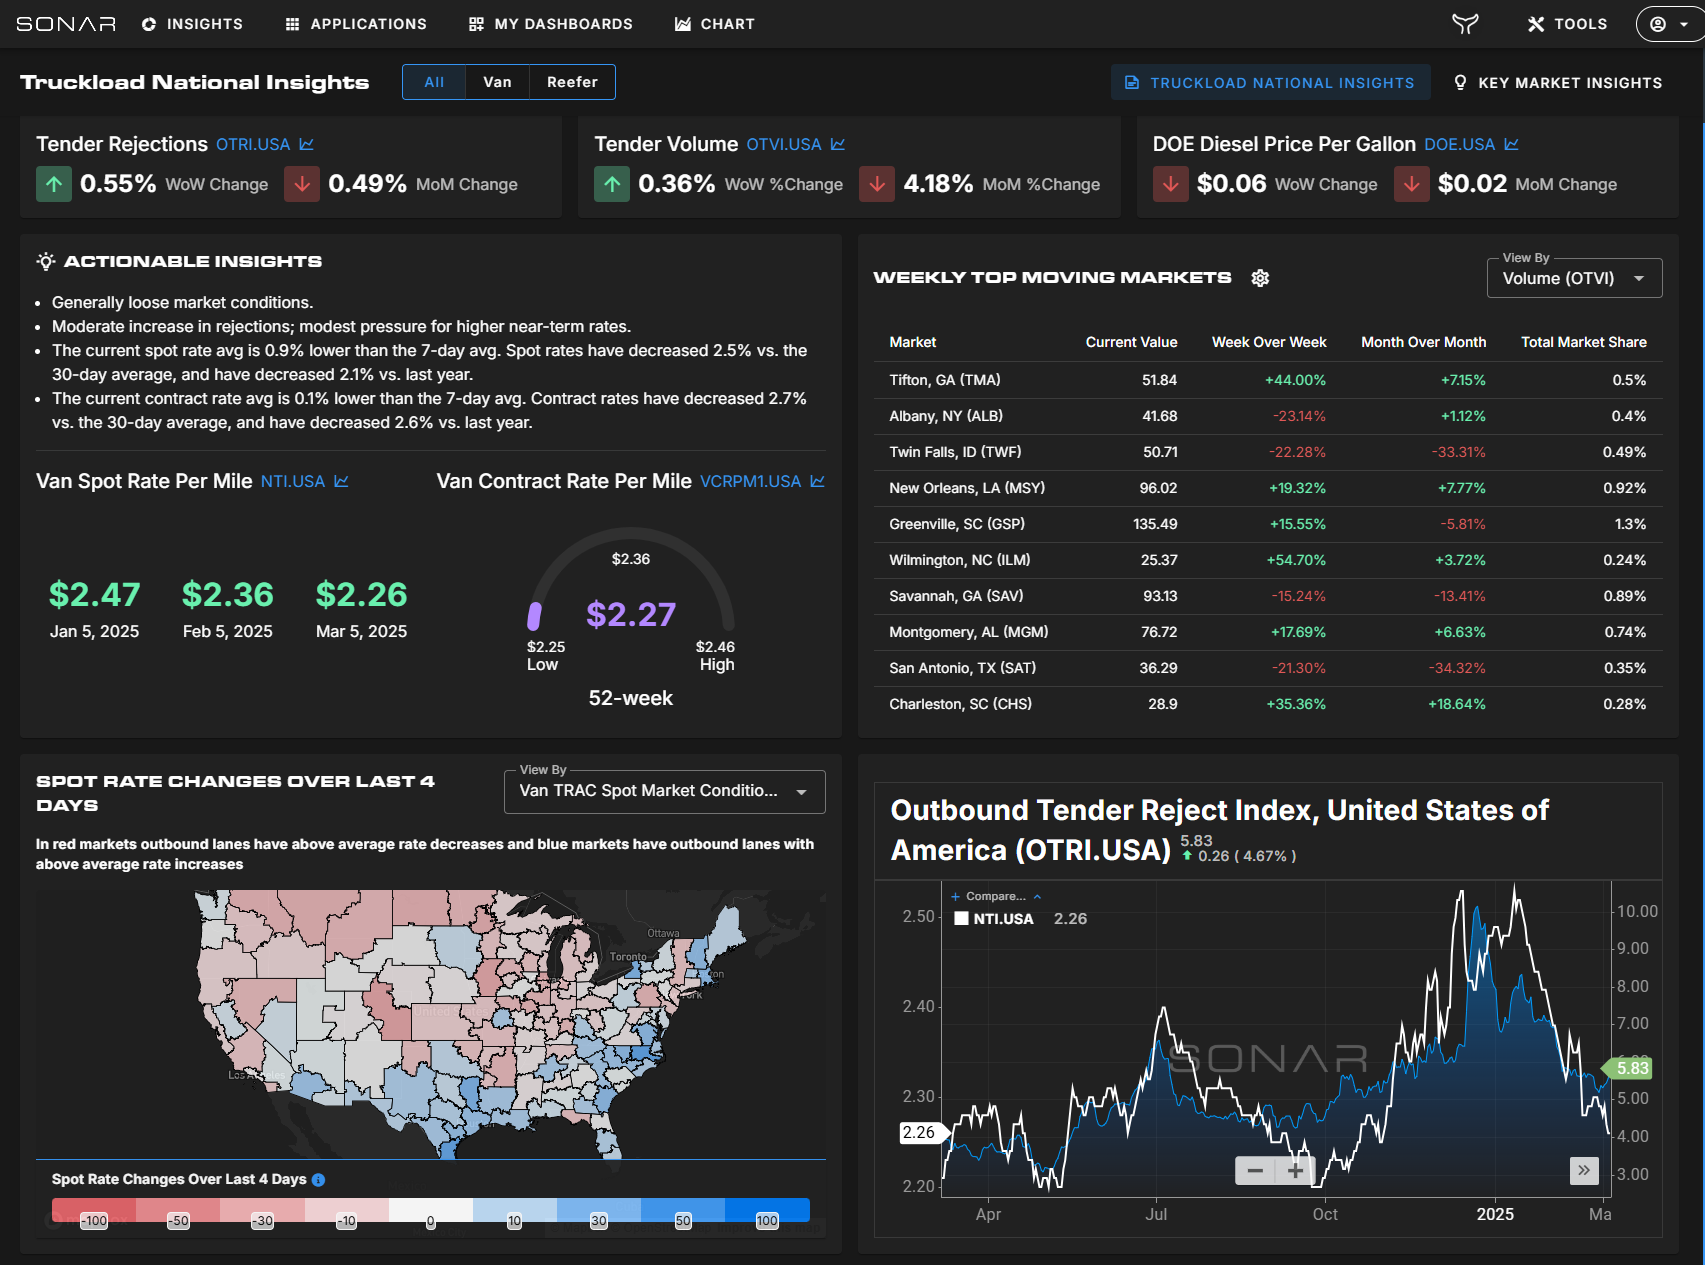This screenshot has width=1705, height=1265.
Task: Open Van TRAC Spot Market Conditions dropdown
Action: 664,791
